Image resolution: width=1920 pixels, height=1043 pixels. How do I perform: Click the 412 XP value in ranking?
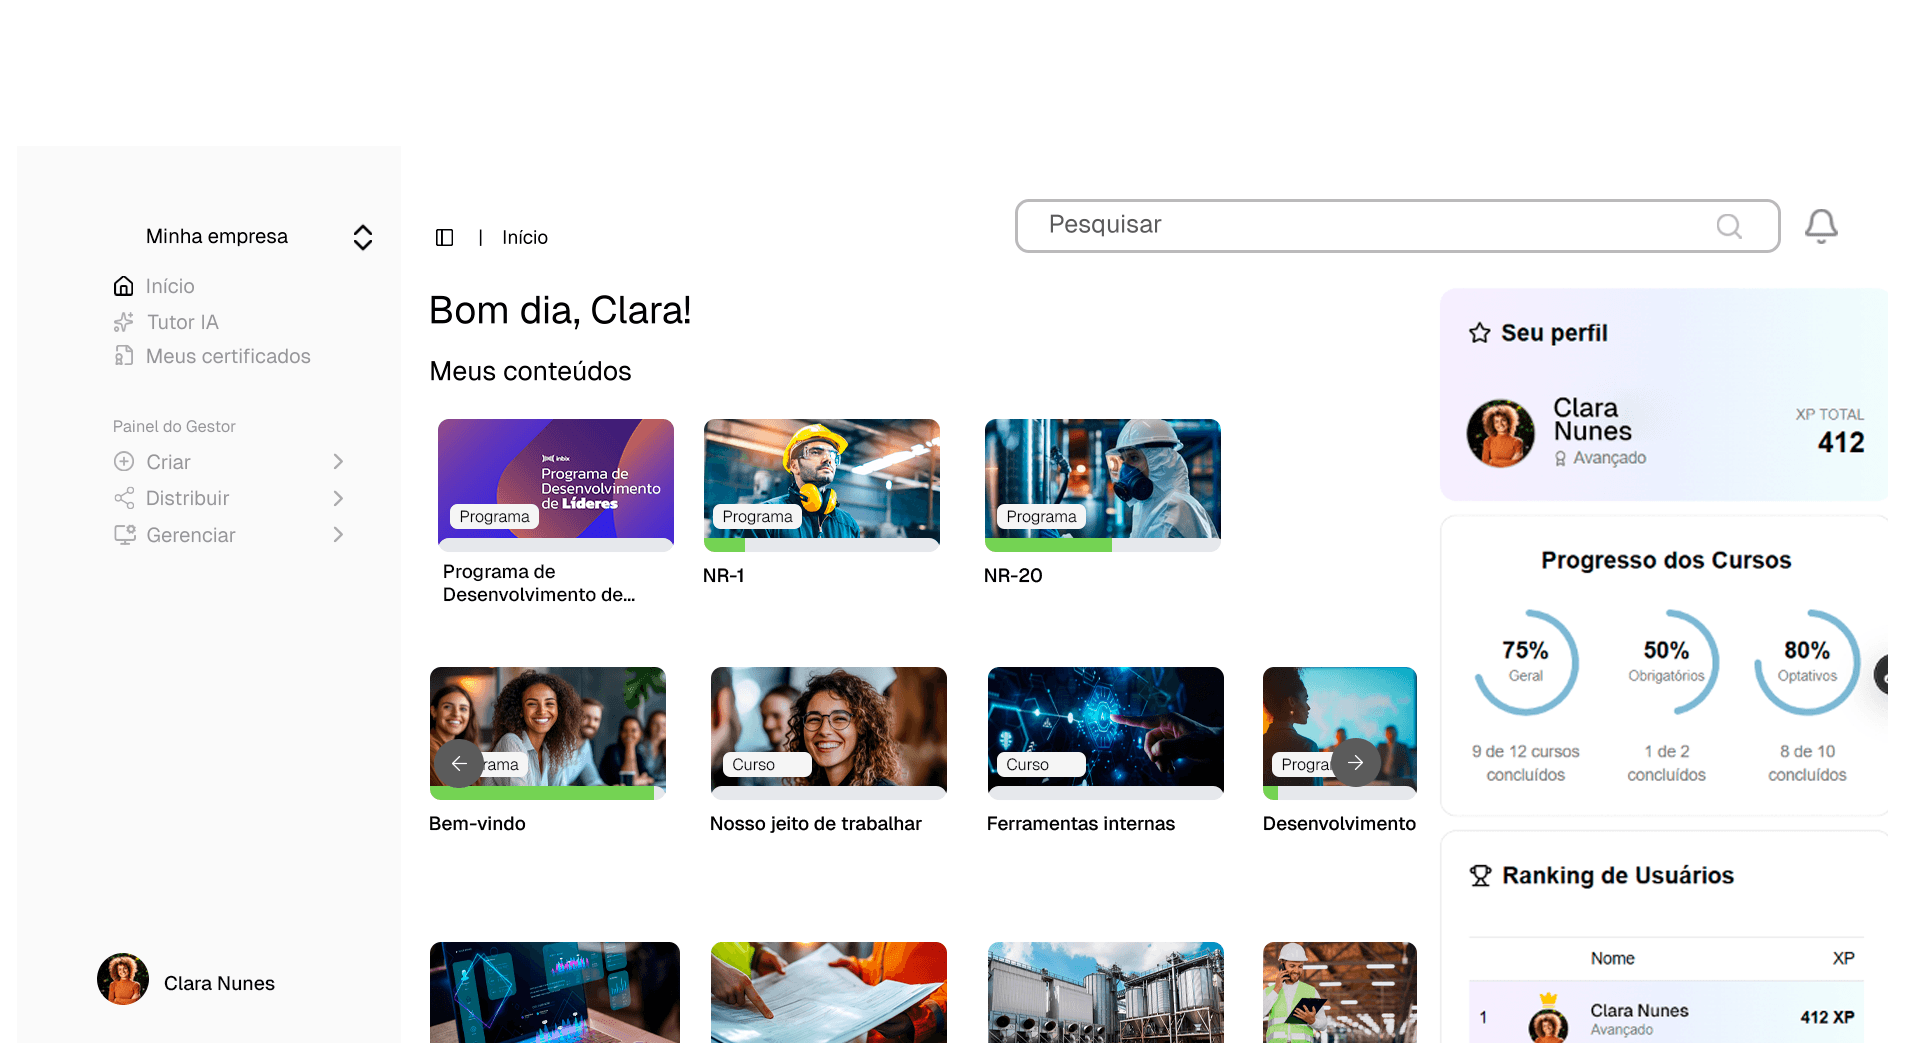[x=1828, y=1017]
